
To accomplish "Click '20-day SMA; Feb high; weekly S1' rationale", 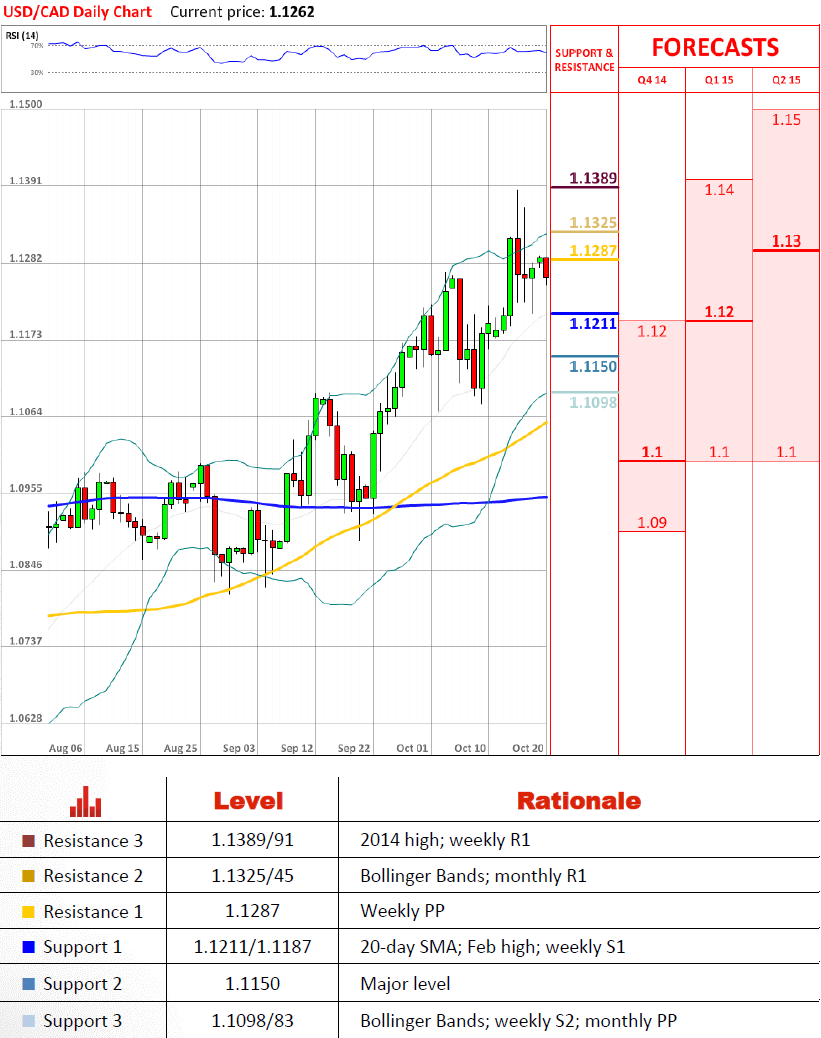I will point(493,947).
